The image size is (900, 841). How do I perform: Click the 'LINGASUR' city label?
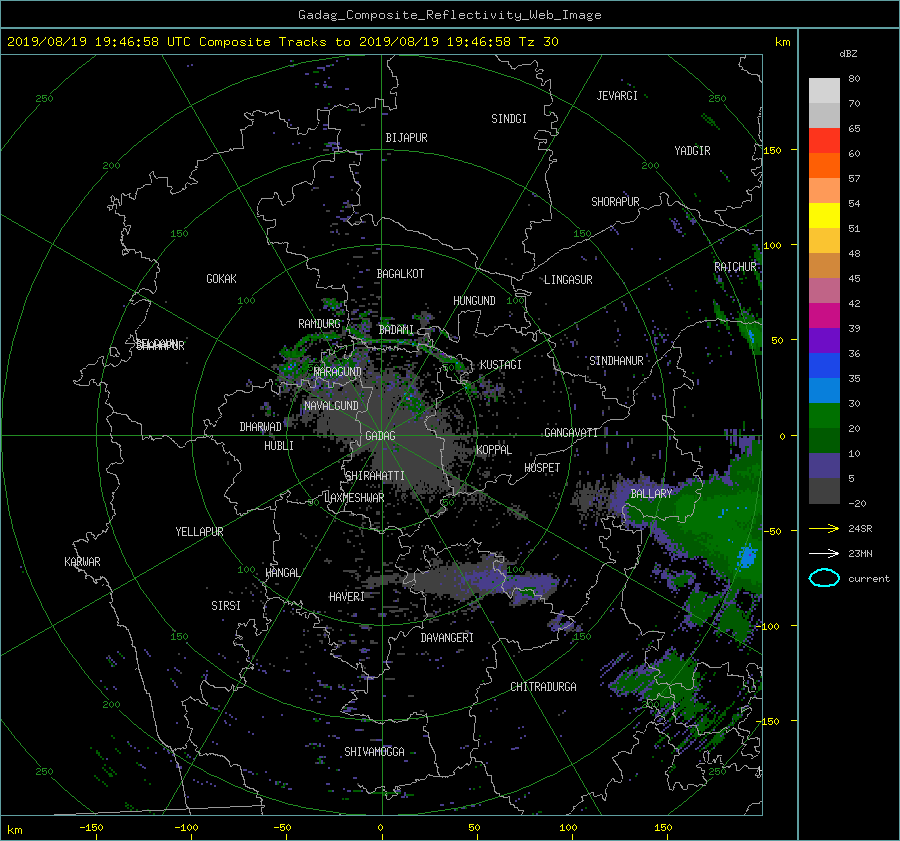(568, 280)
